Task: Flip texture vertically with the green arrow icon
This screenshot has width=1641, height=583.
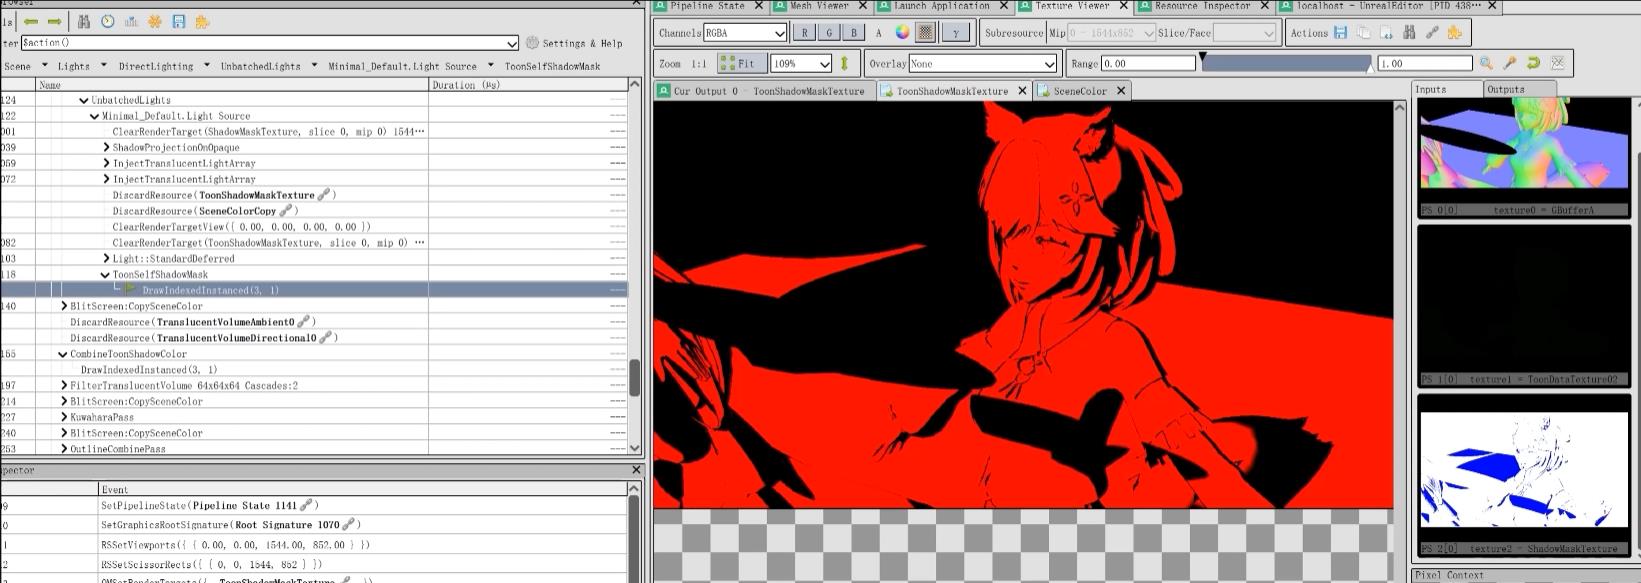Action: 844,63
